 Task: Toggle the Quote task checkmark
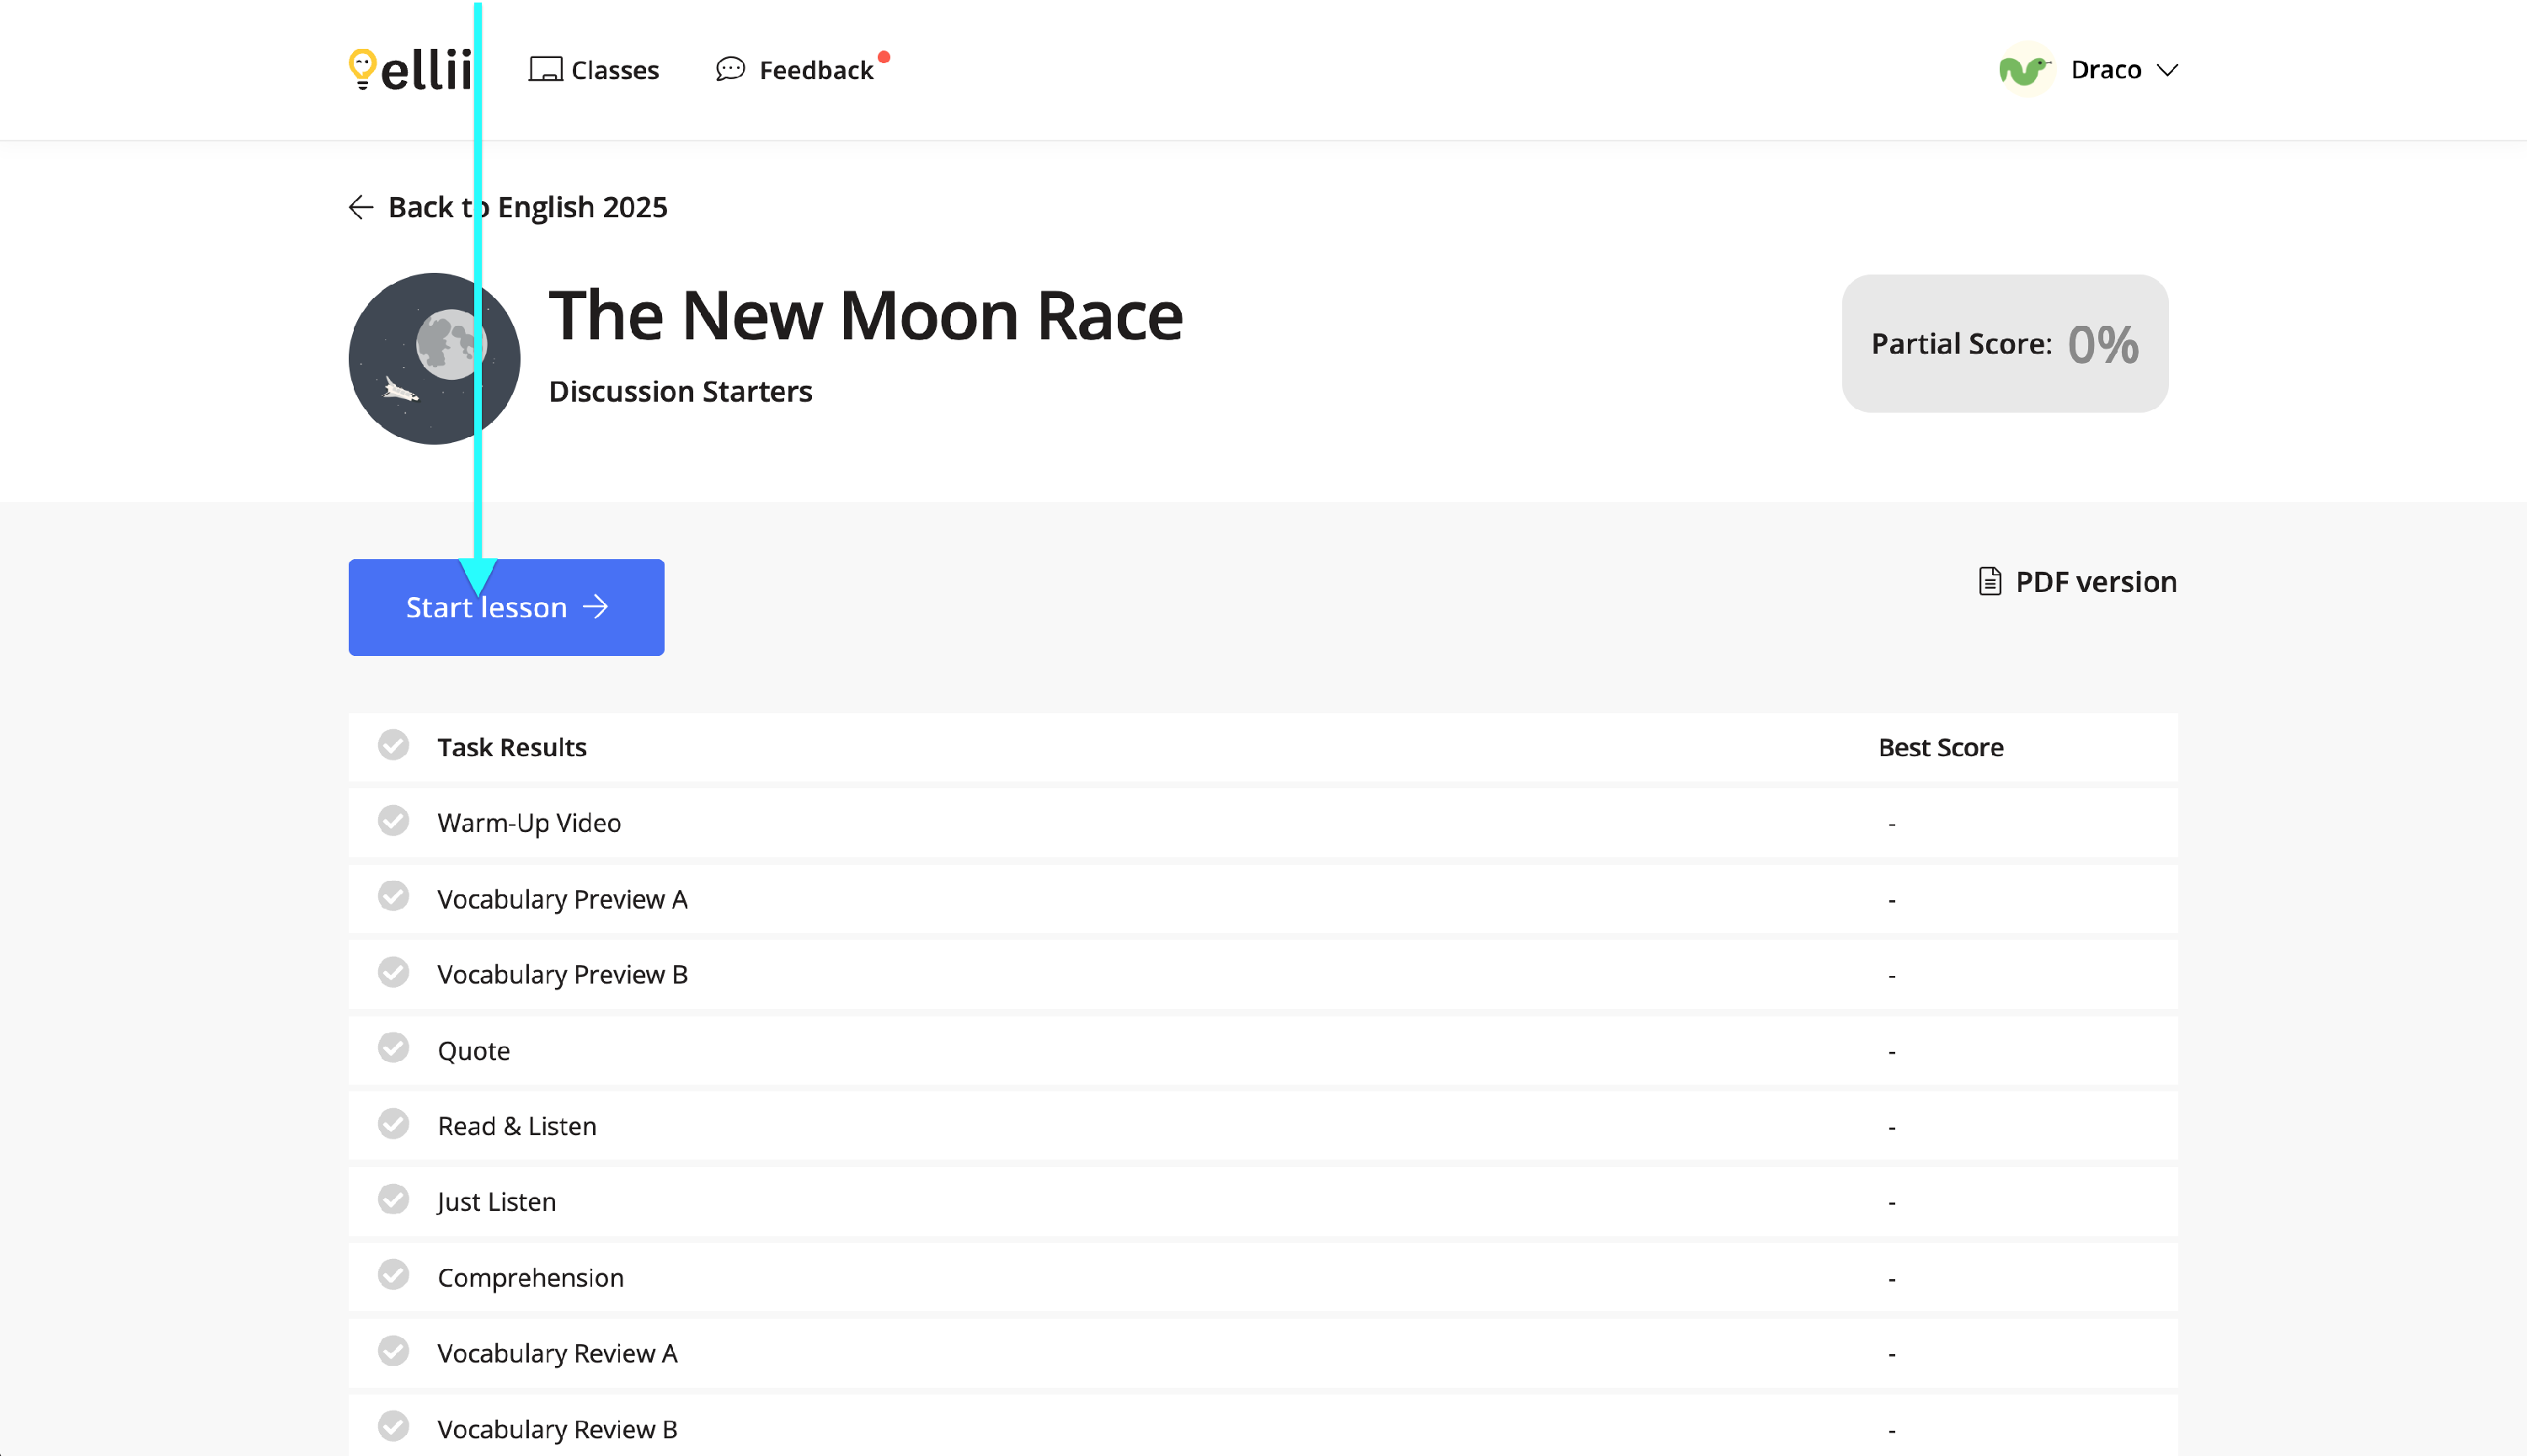pyautogui.click(x=394, y=1049)
